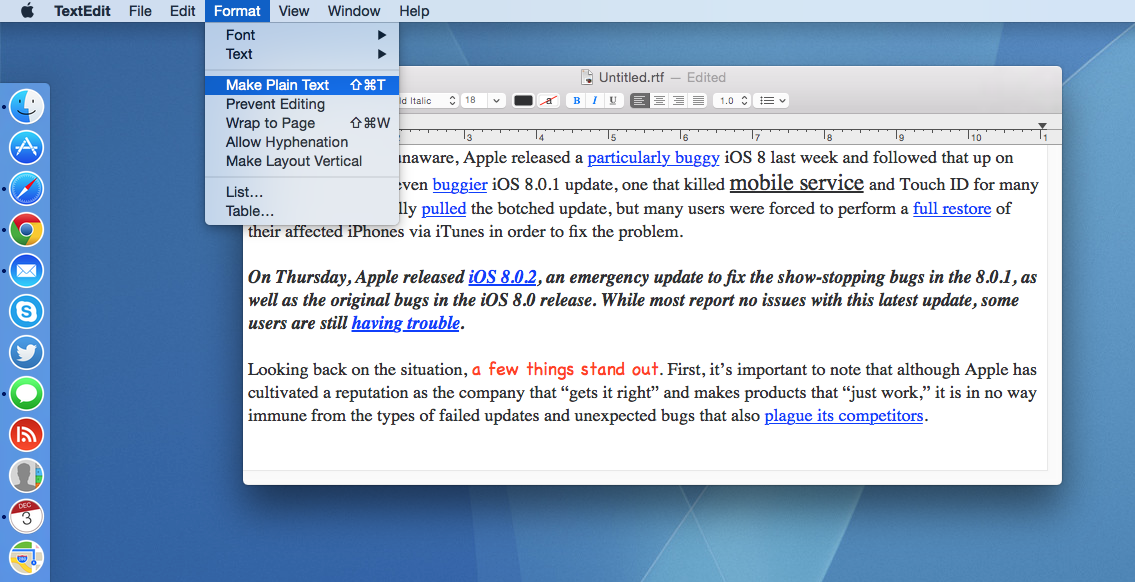1135x582 pixels.
Task: Right-align text using toolbar icon
Action: (x=678, y=100)
